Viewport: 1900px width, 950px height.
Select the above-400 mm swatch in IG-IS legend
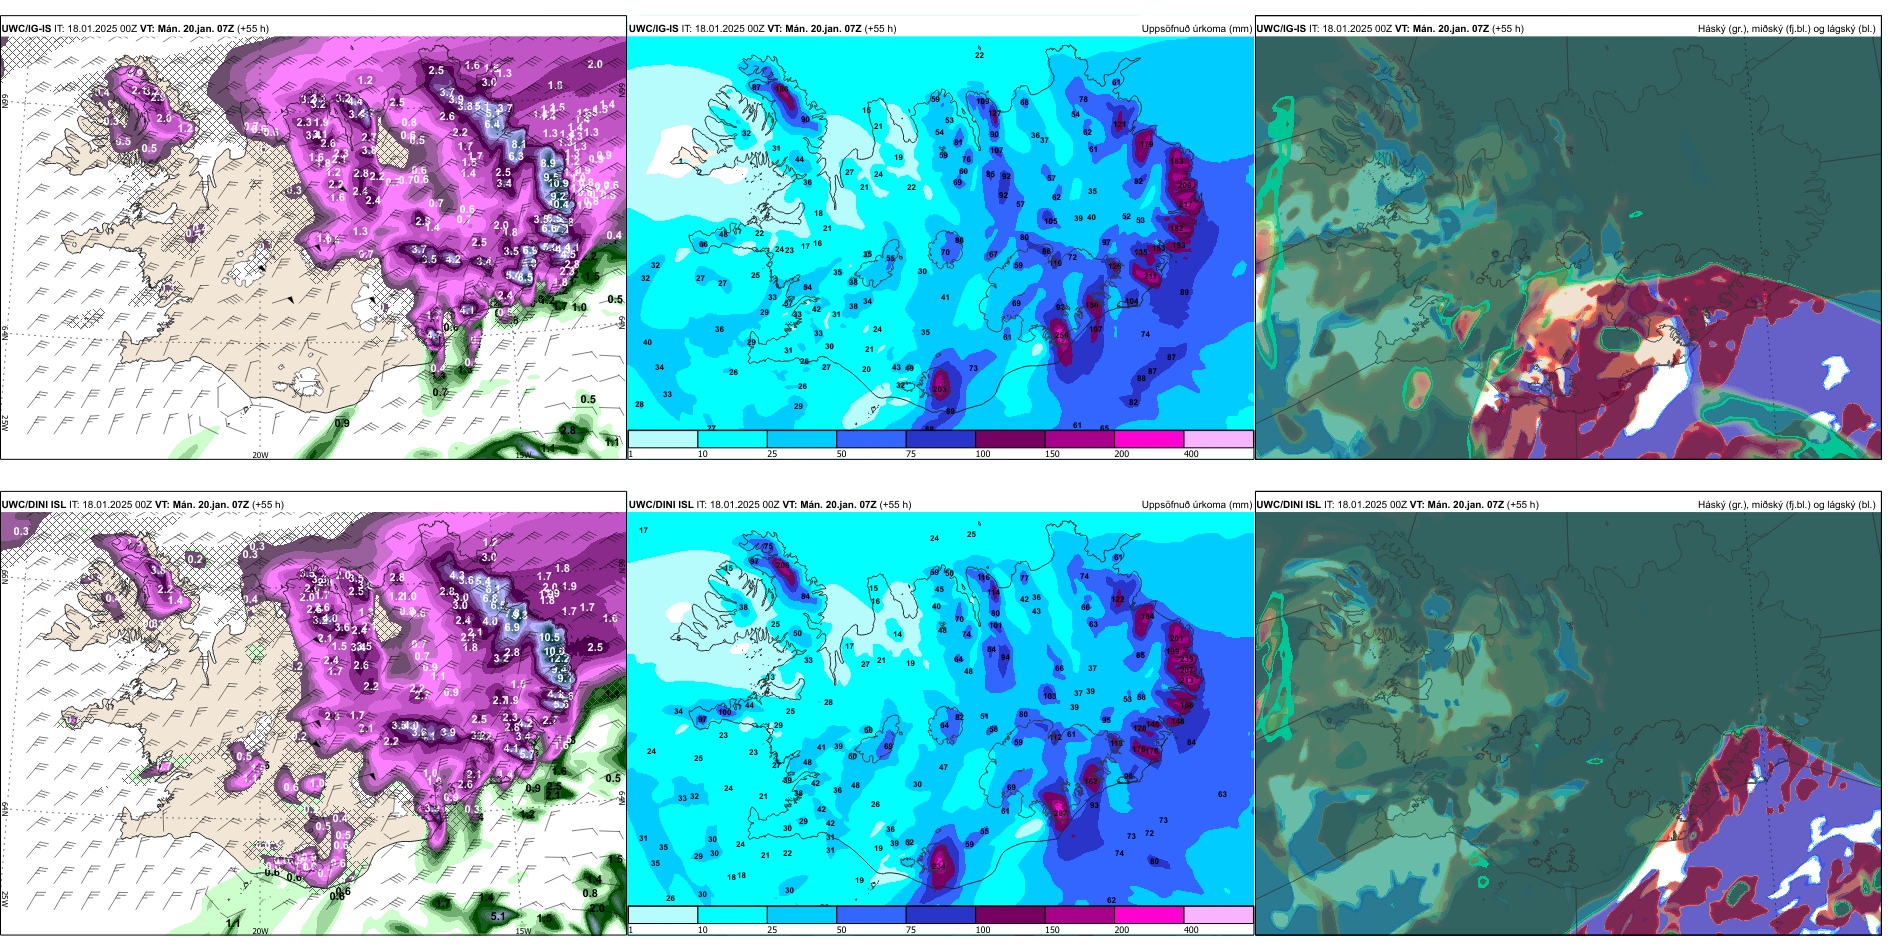click(x=1219, y=439)
